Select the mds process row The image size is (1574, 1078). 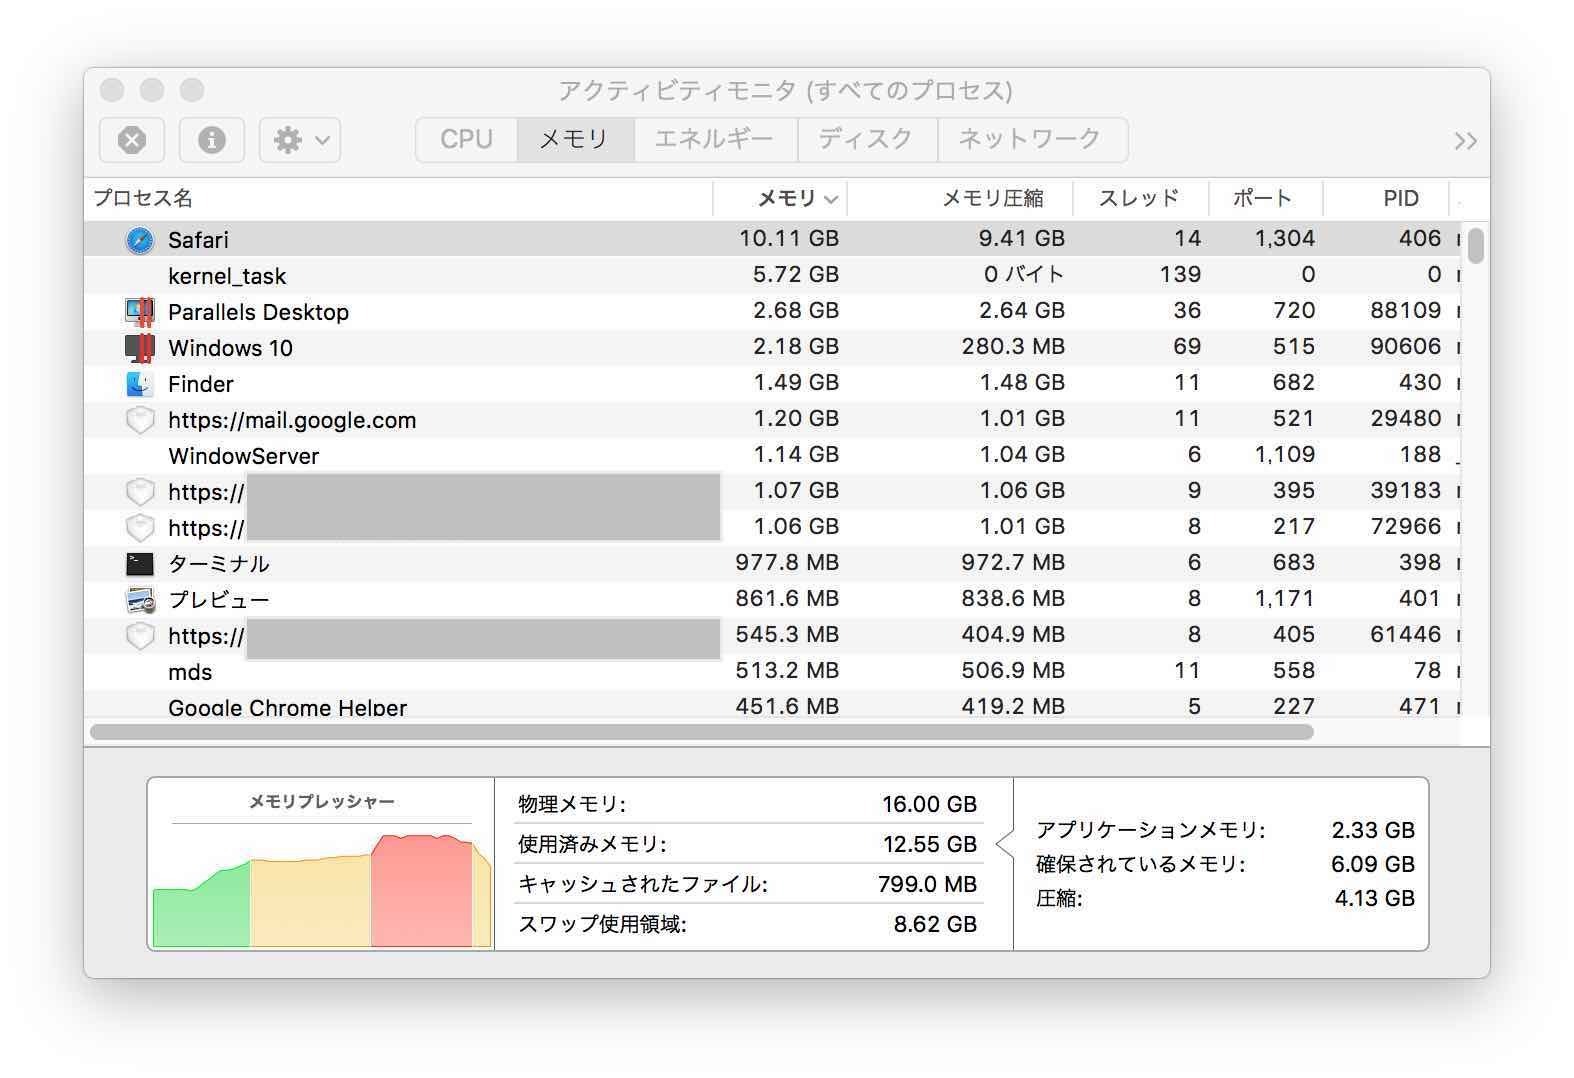click(772, 671)
